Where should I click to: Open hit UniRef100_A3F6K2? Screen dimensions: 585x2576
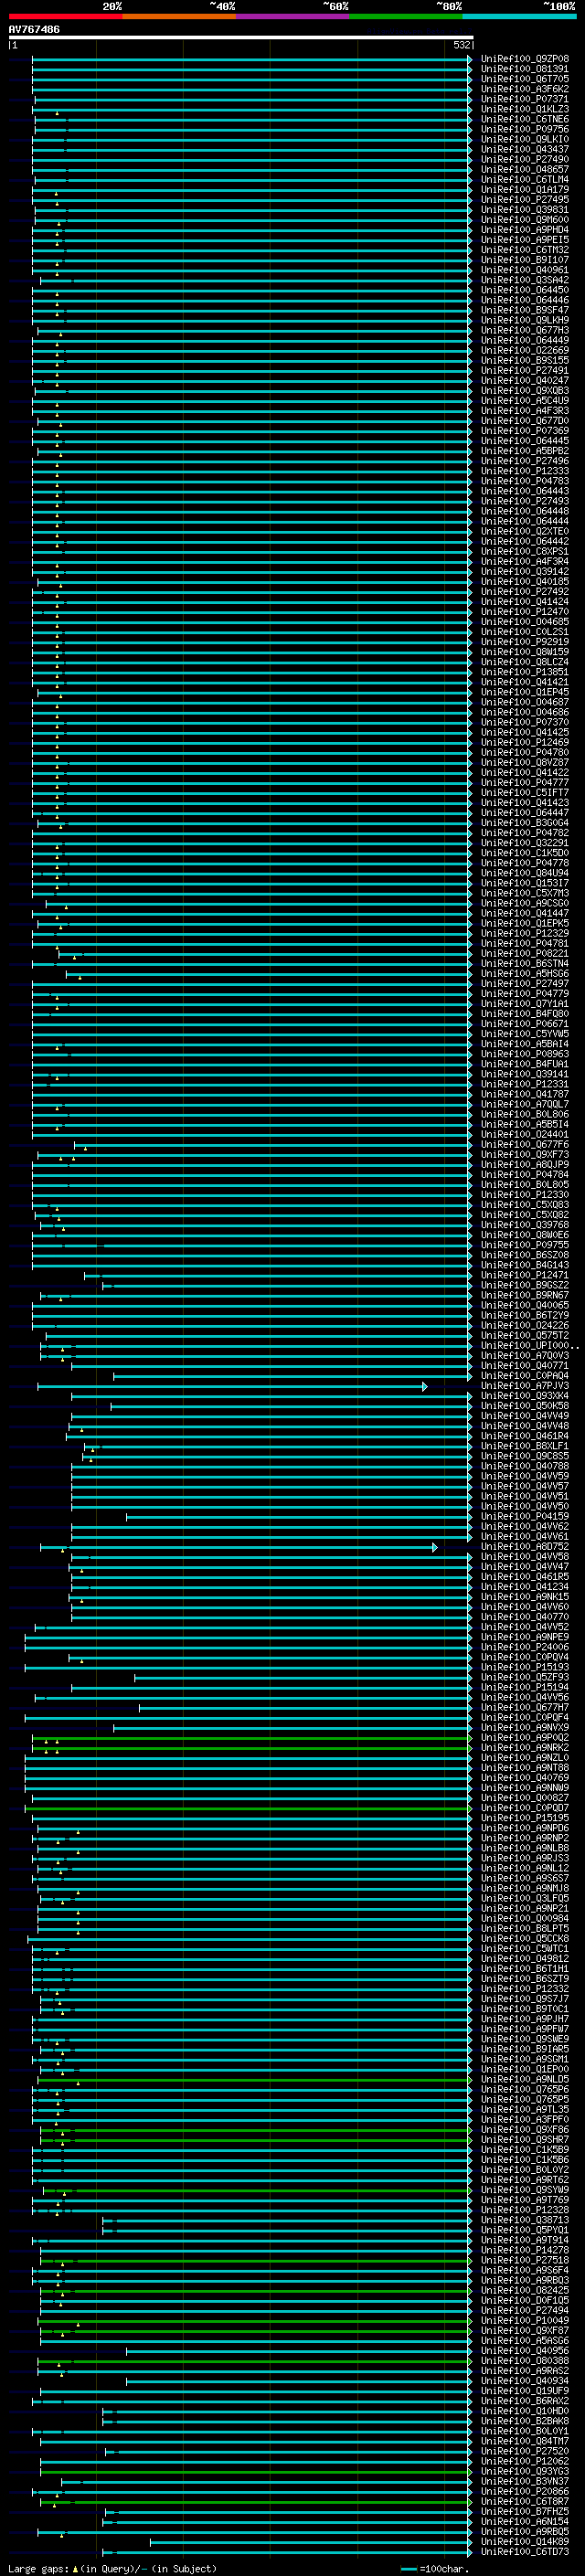[x=525, y=89]
